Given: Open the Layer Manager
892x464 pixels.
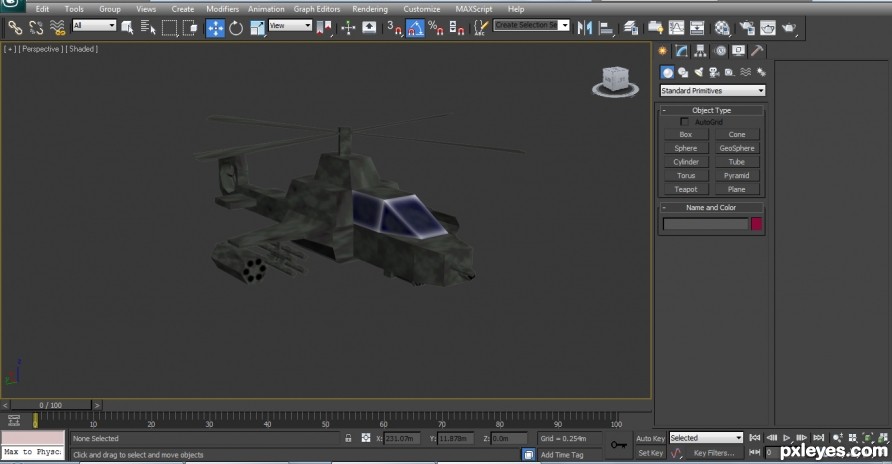Looking at the screenshot, I should tap(630, 27).
